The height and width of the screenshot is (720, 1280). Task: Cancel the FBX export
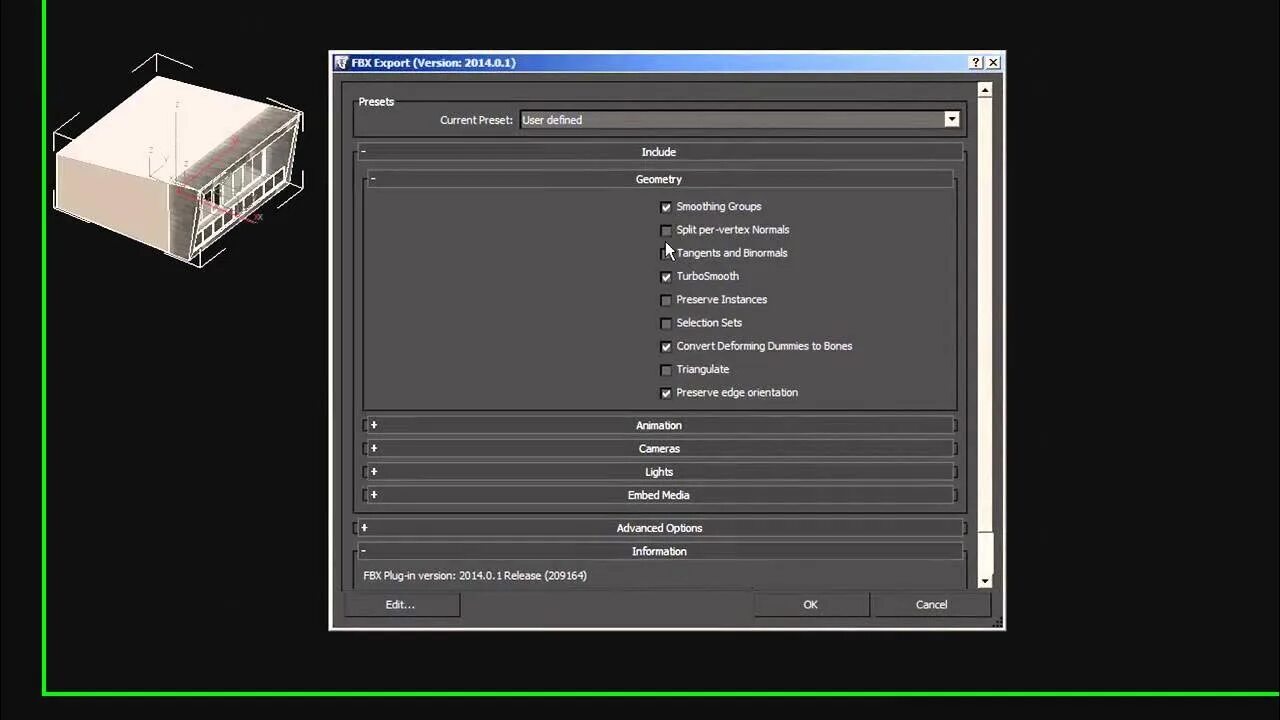coord(931,604)
